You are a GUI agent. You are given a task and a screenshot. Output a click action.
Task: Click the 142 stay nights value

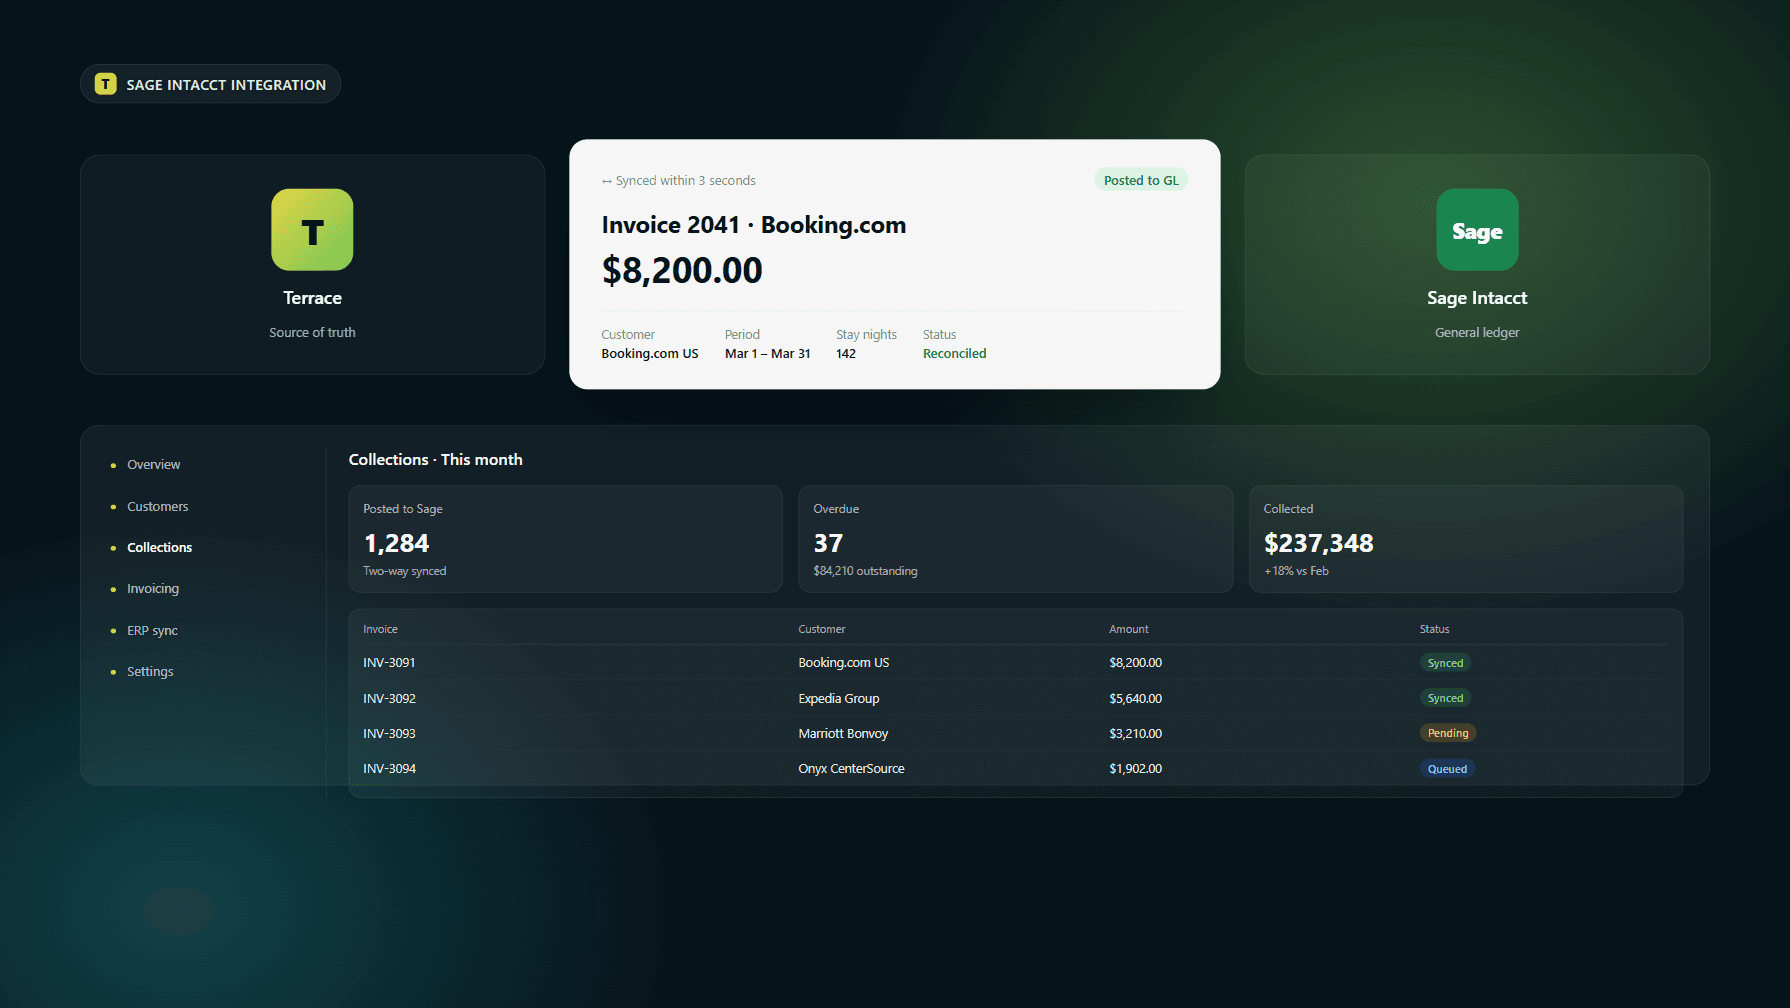(x=845, y=354)
